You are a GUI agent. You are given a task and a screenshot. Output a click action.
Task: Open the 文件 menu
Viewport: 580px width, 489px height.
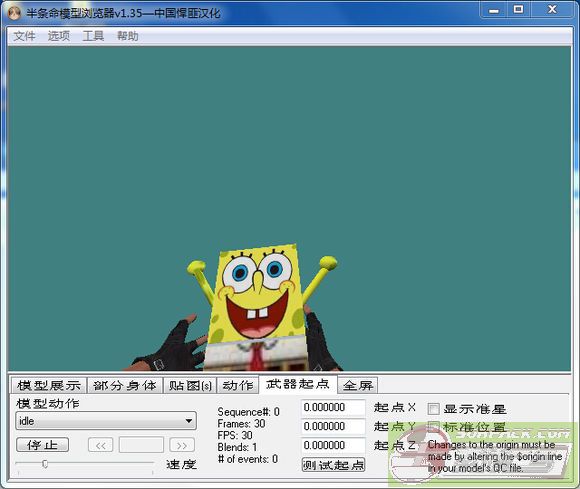(24, 36)
